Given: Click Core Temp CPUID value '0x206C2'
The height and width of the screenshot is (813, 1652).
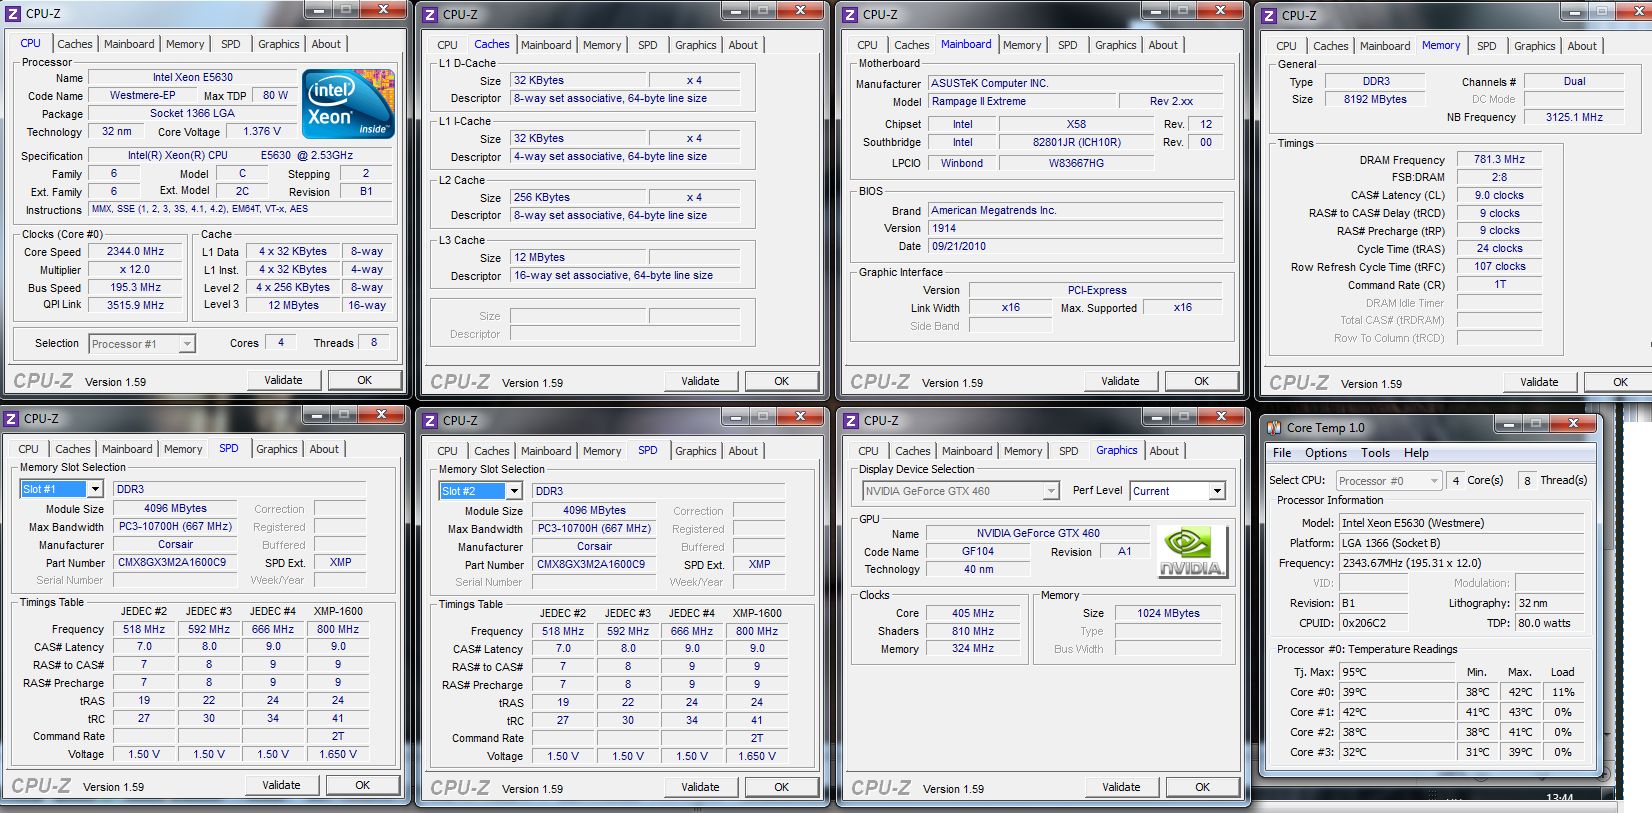Looking at the screenshot, I should coord(1373,623).
